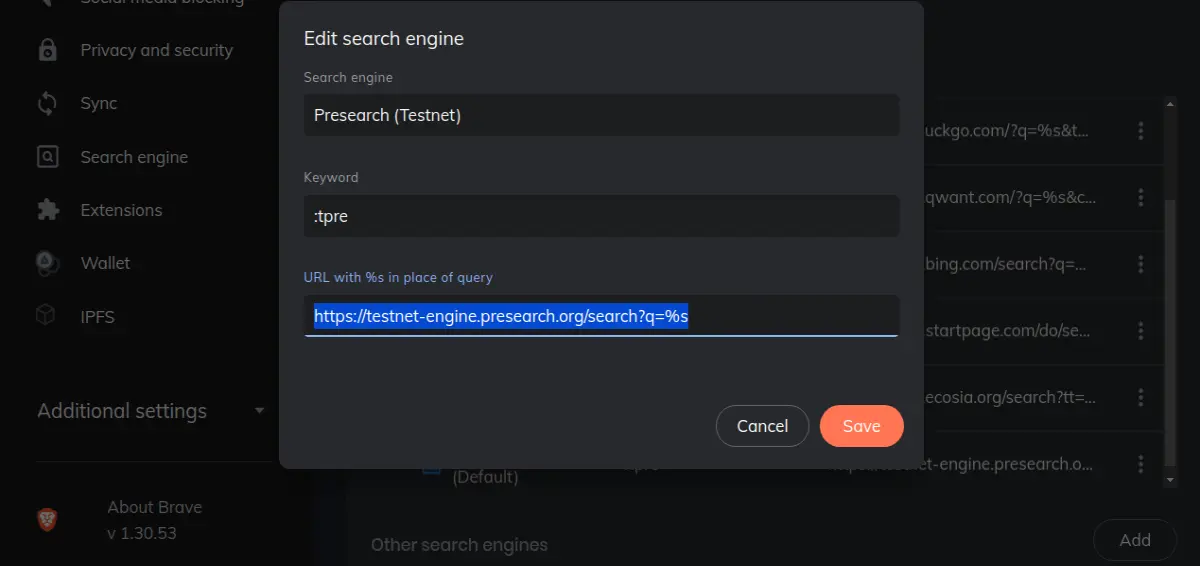The width and height of the screenshot is (1200, 566).
Task: Open more options for the bing.com entry
Action: [1140, 264]
